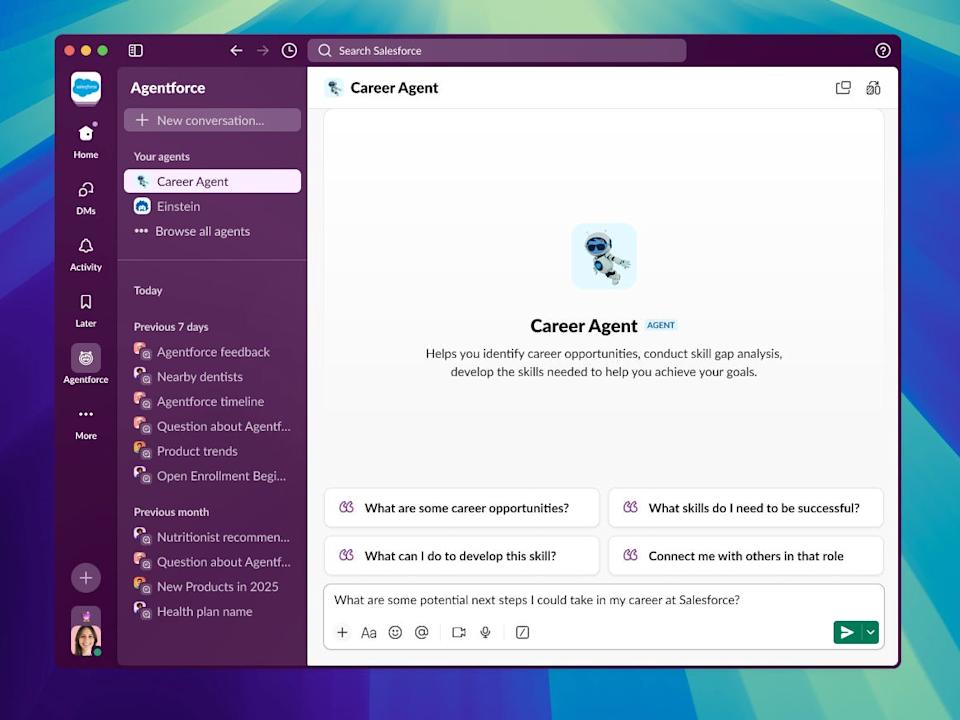Send the message with green arrow
This screenshot has height=720, width=960.
click(847, 632)
